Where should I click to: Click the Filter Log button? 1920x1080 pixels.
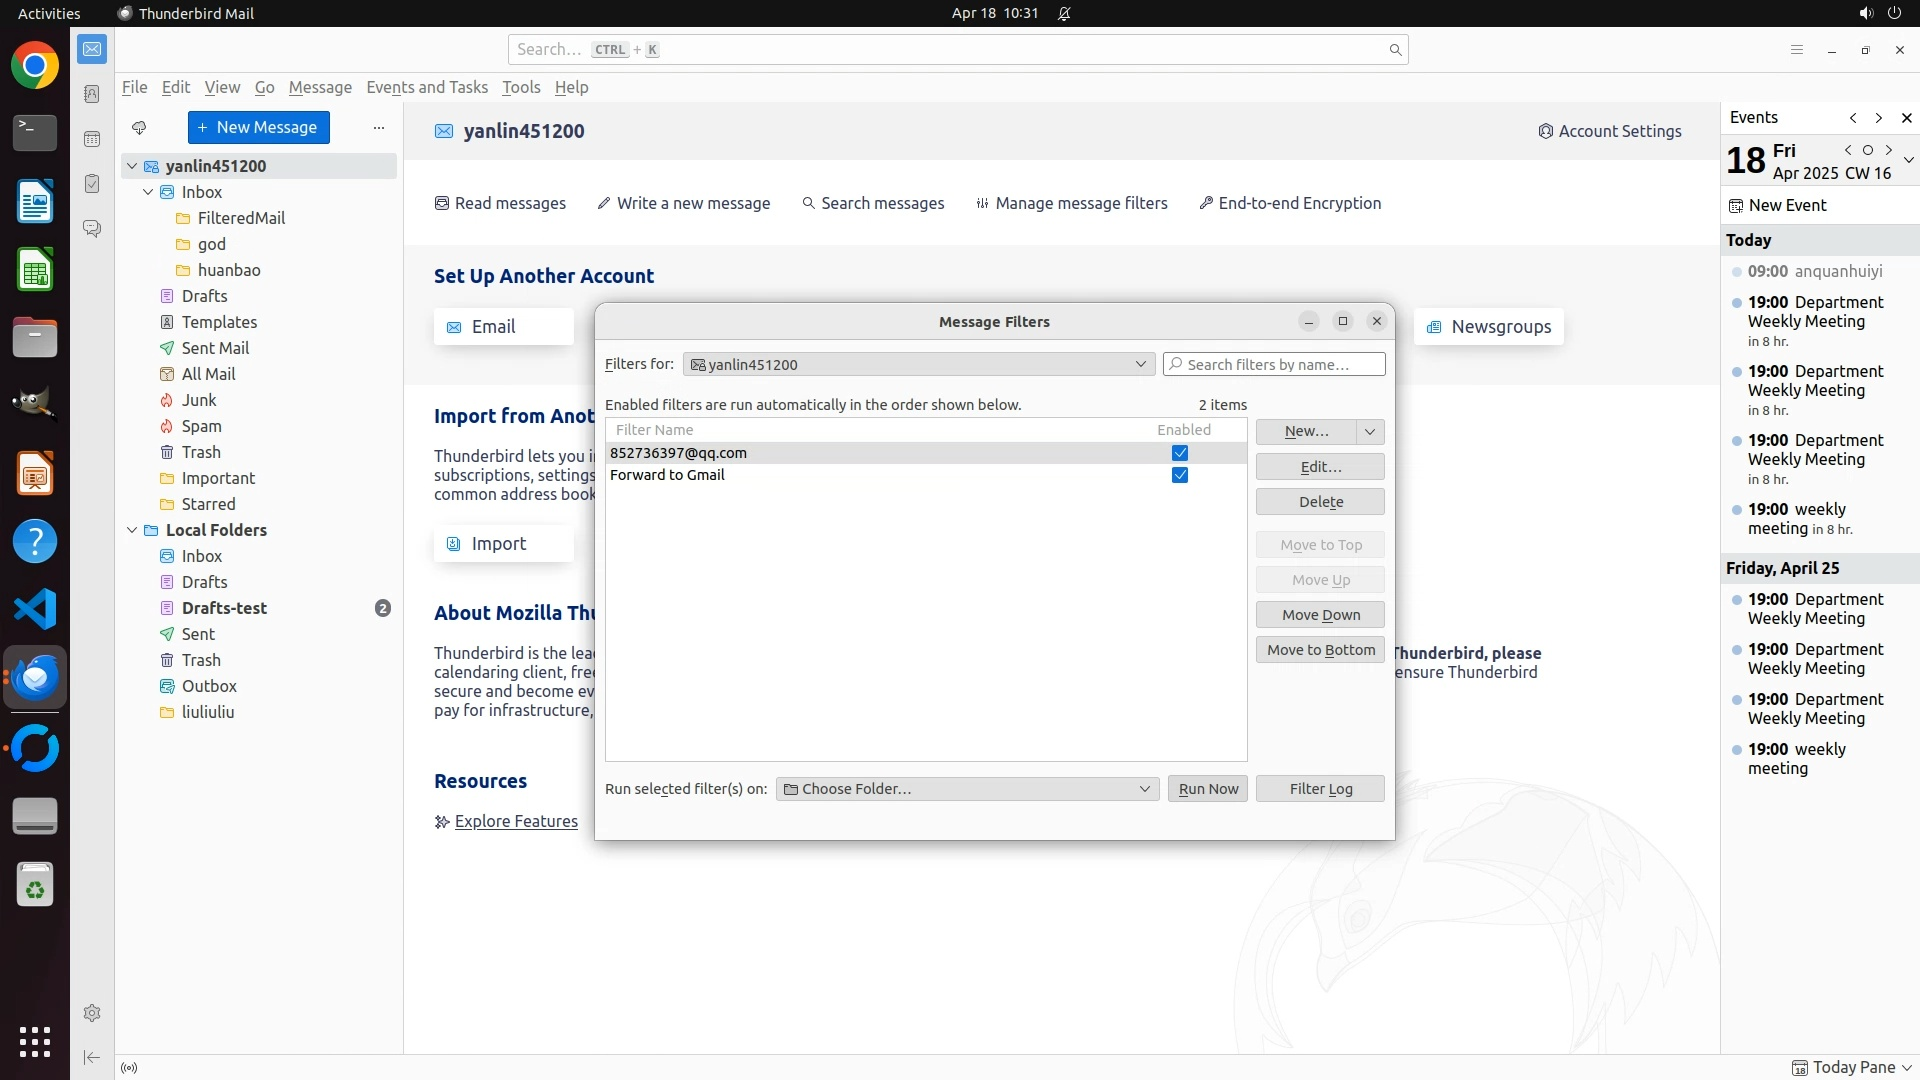(1320, 789)
